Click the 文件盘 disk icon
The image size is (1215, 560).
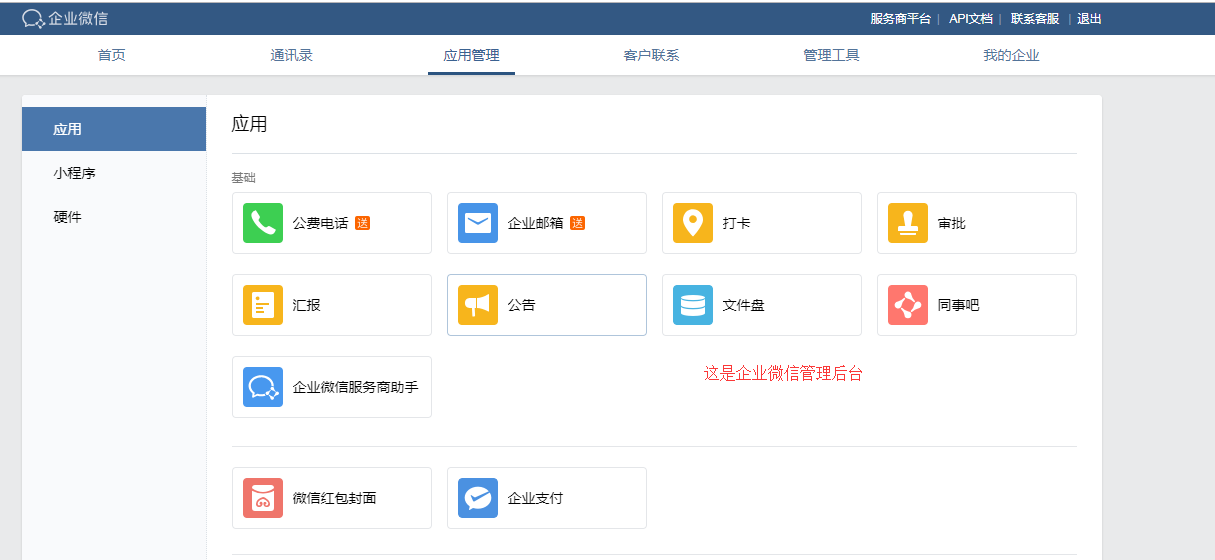click(x=693, y=305)
